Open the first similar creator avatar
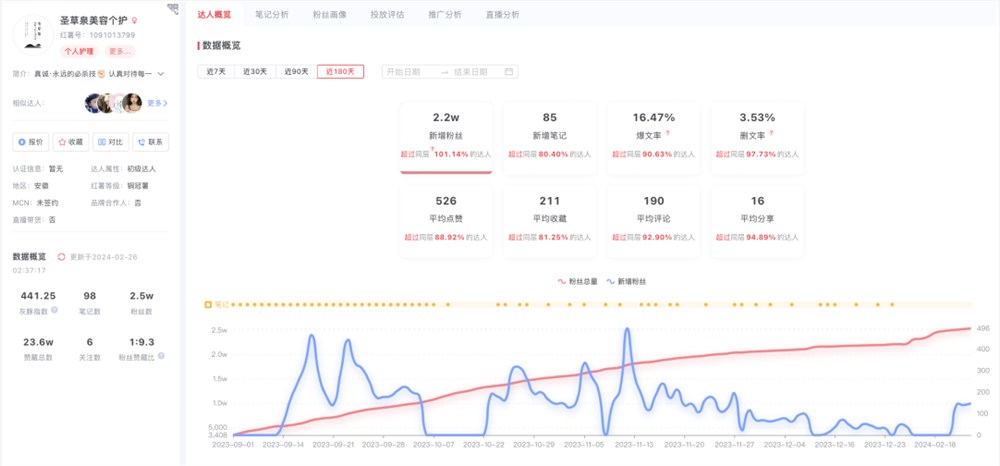Screen dimensions: 1000x466 pos(93,103)
